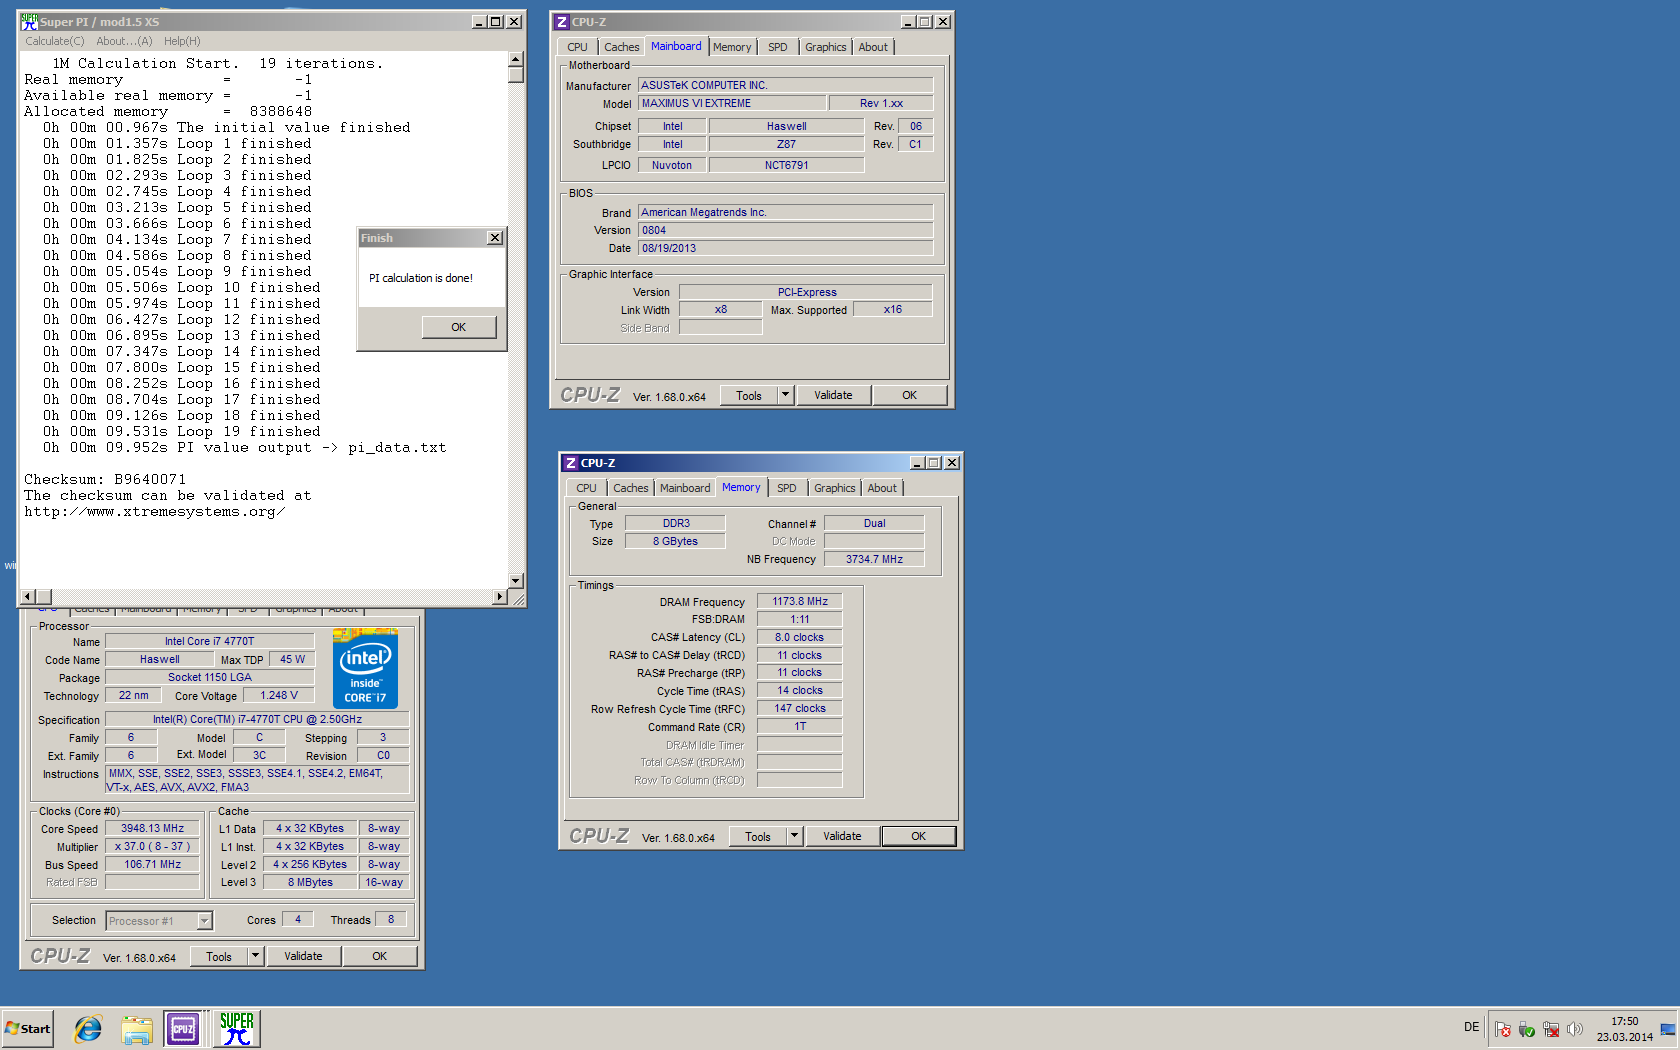
Task: Switch to Caches tab in Mainboard window
Action: tap(621, 47)
